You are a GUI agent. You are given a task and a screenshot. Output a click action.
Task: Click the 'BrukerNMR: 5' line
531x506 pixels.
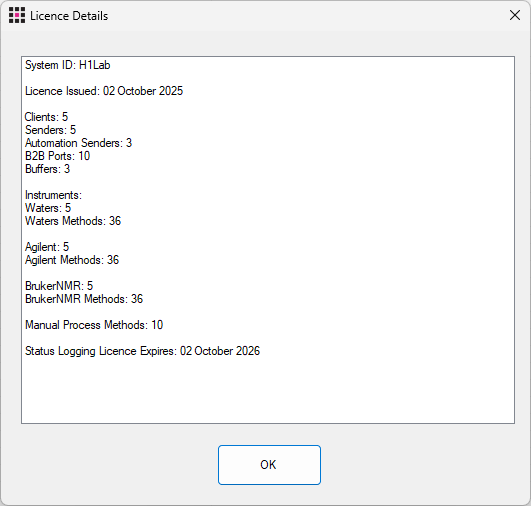click(59, 286)
